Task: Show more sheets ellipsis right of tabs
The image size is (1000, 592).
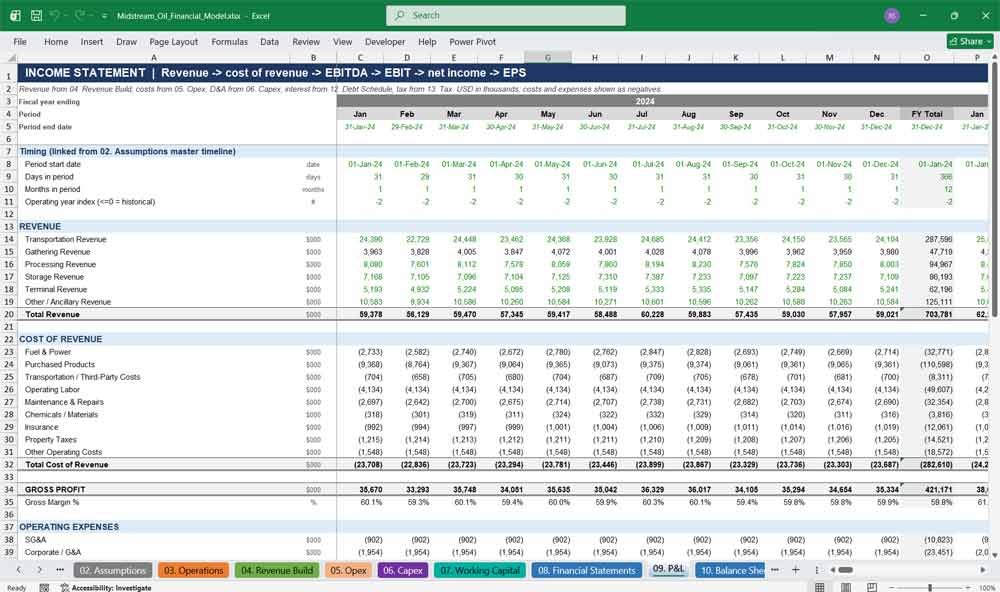Action: tap(774, 570)
